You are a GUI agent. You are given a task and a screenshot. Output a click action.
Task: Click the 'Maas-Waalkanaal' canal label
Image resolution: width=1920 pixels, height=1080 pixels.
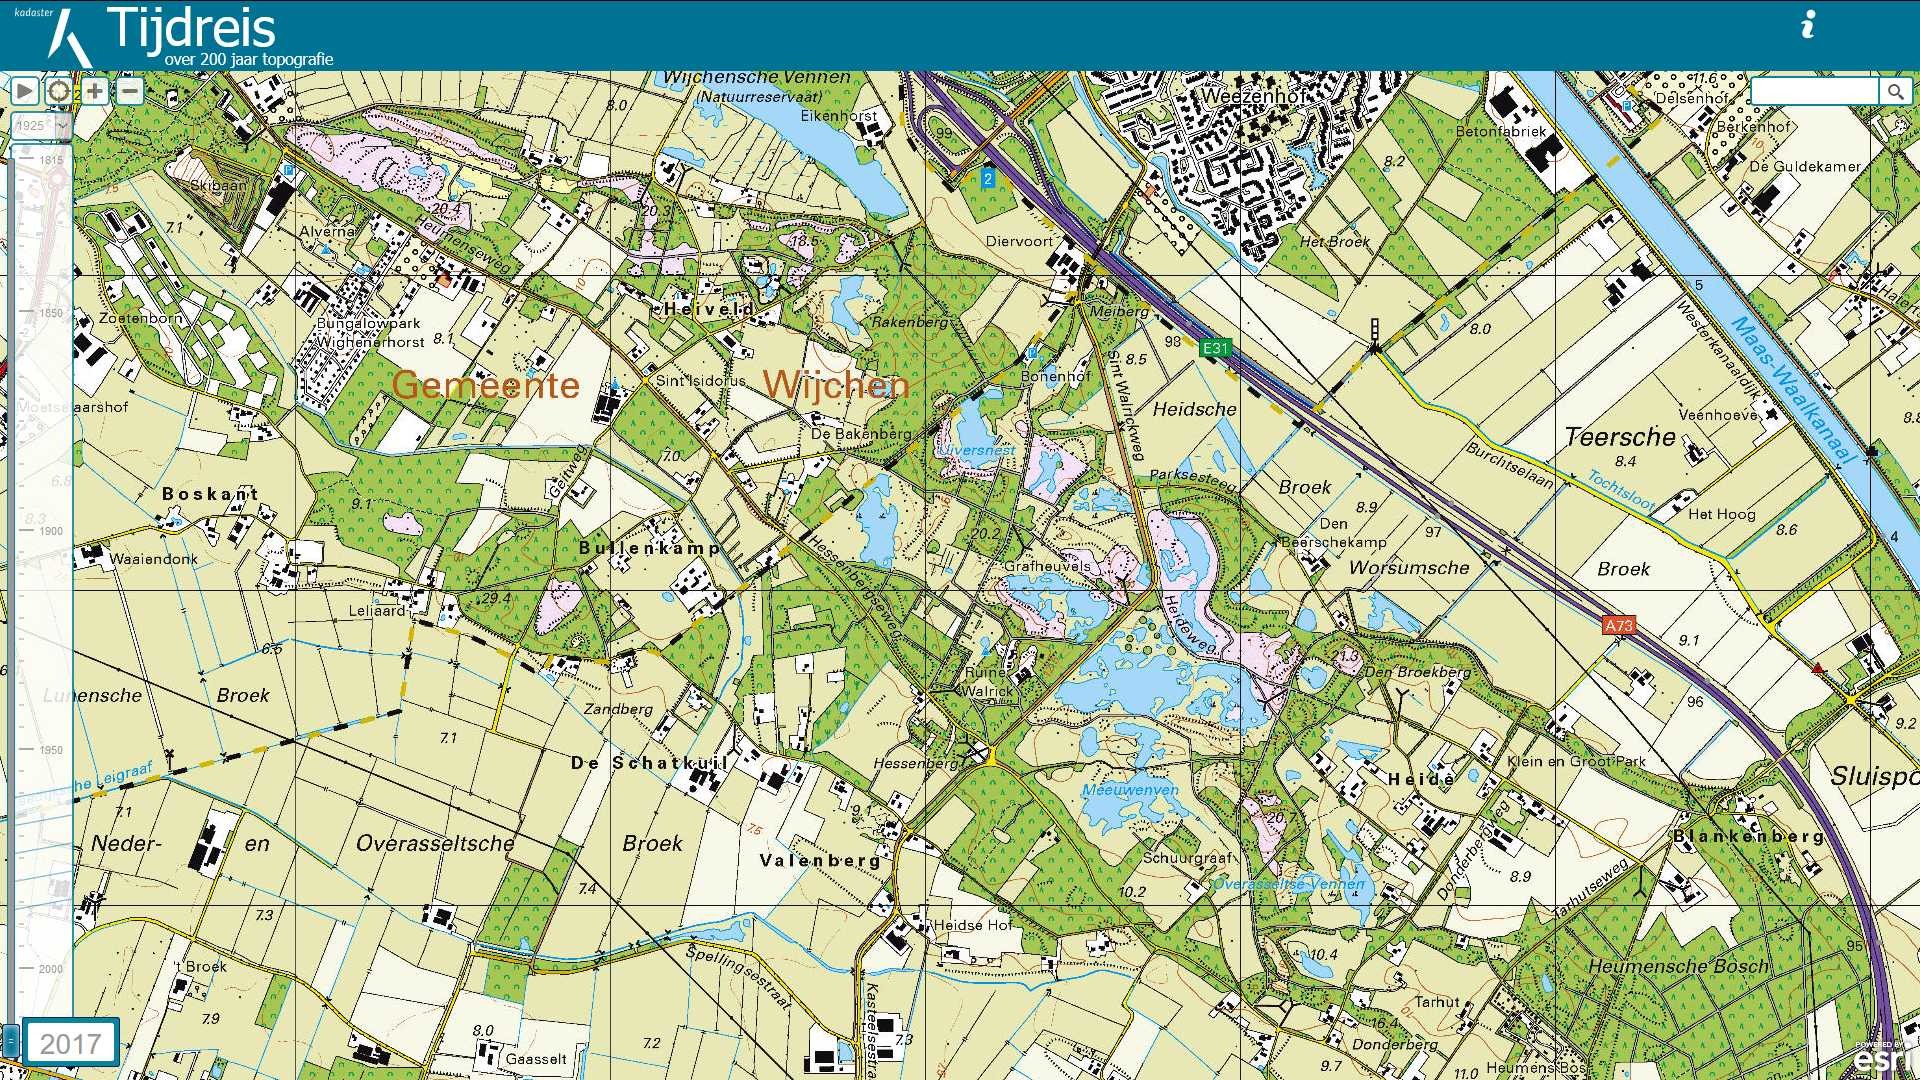[x=1793, y=390]
